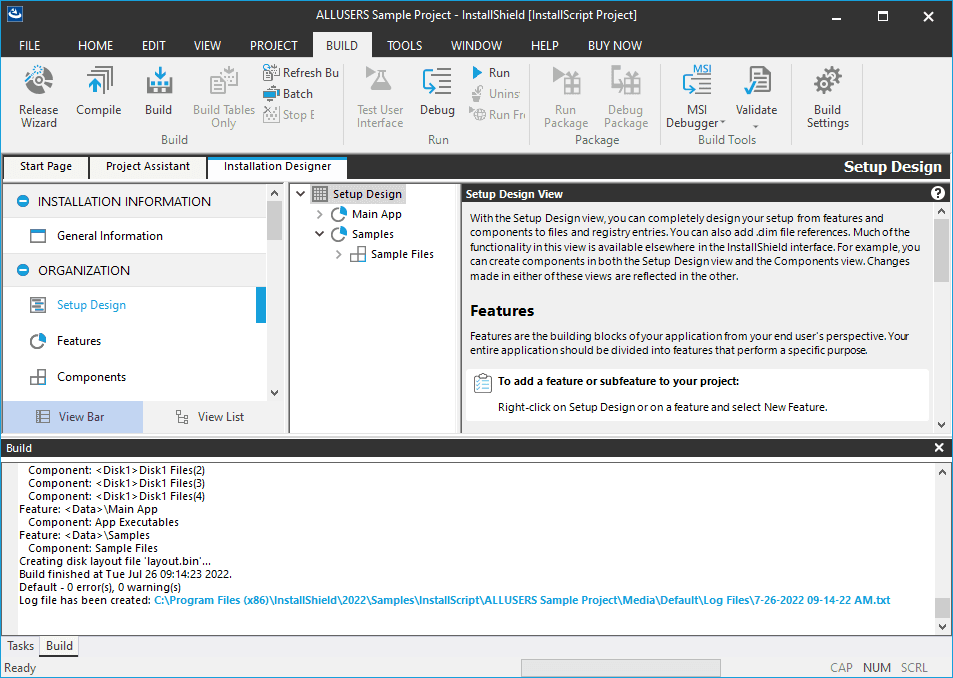Screen dimensions: 953x678
Task: Switch to the VIEW ribbon tab
Action: pyautogui.click(x=207, y=46)
